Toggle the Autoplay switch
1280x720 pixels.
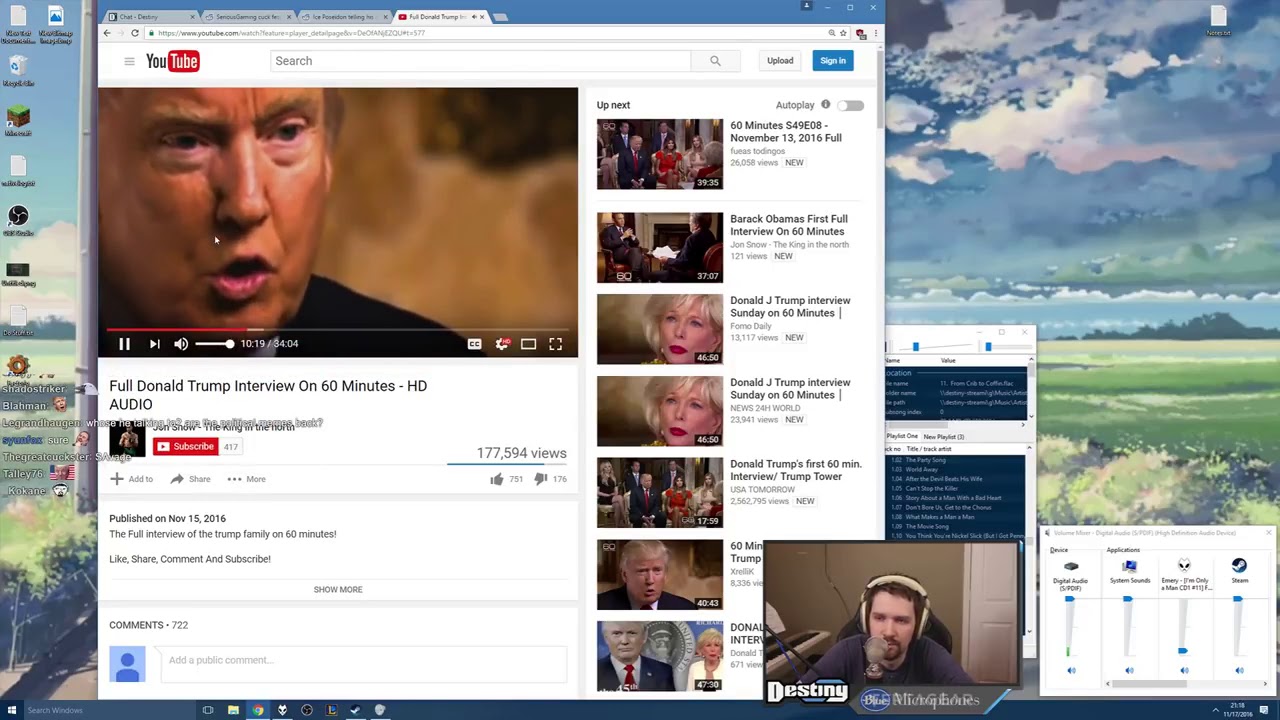[851, 105]
